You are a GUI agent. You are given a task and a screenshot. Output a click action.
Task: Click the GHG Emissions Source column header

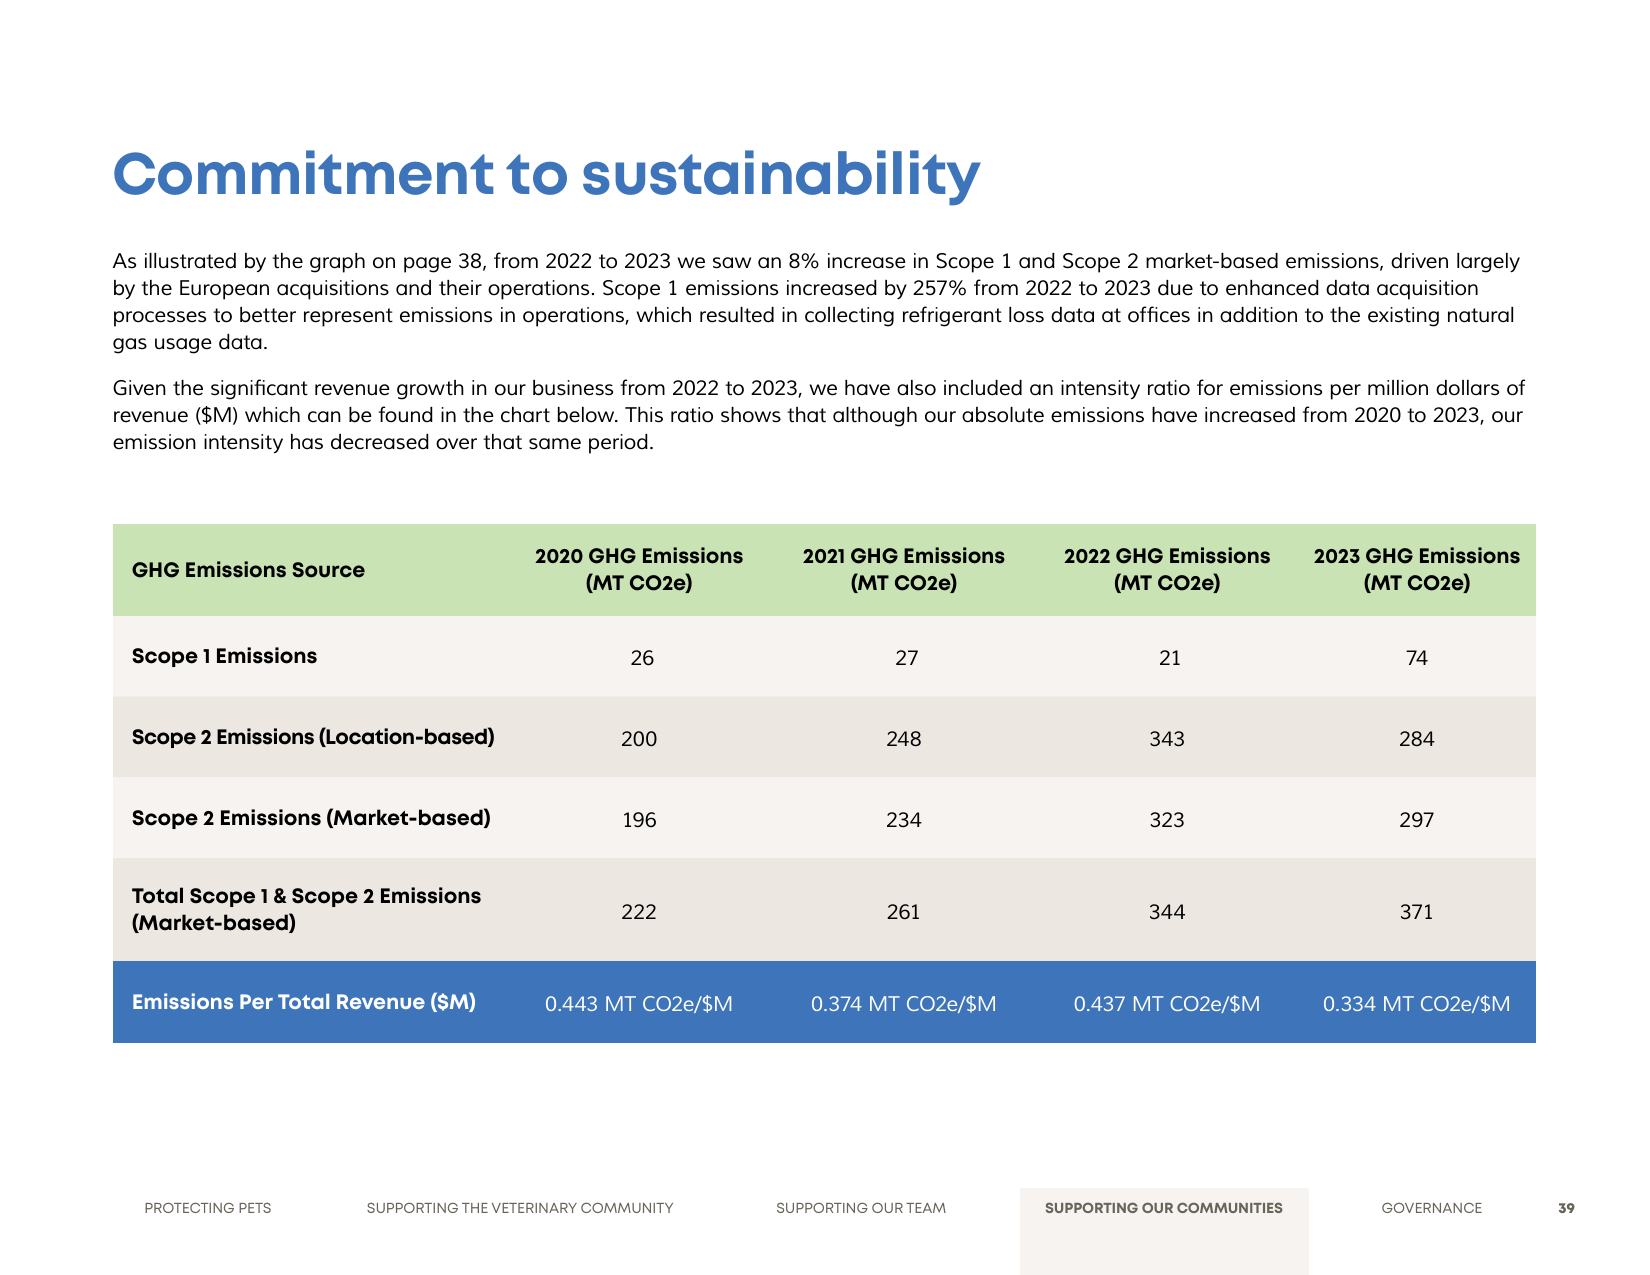(248, 570)
